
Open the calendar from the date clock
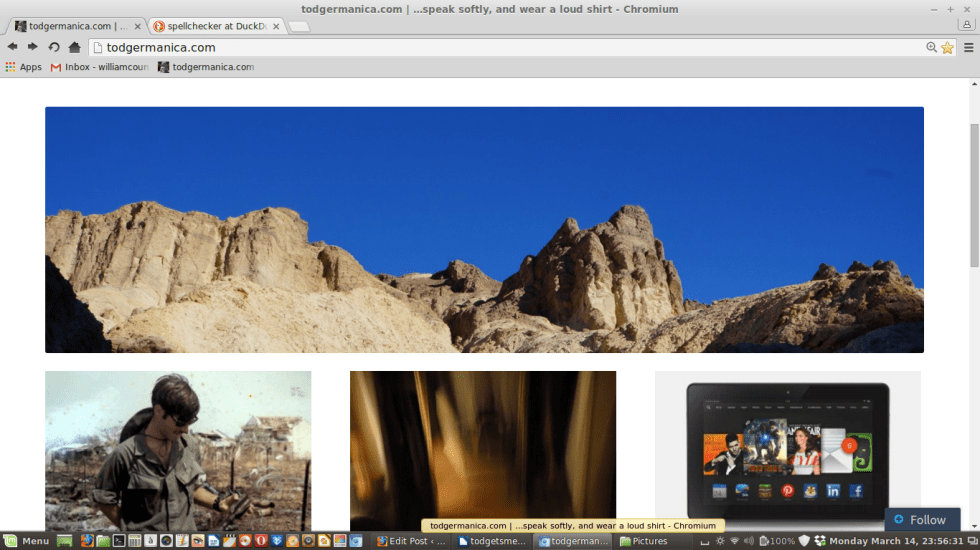(896, 541)
